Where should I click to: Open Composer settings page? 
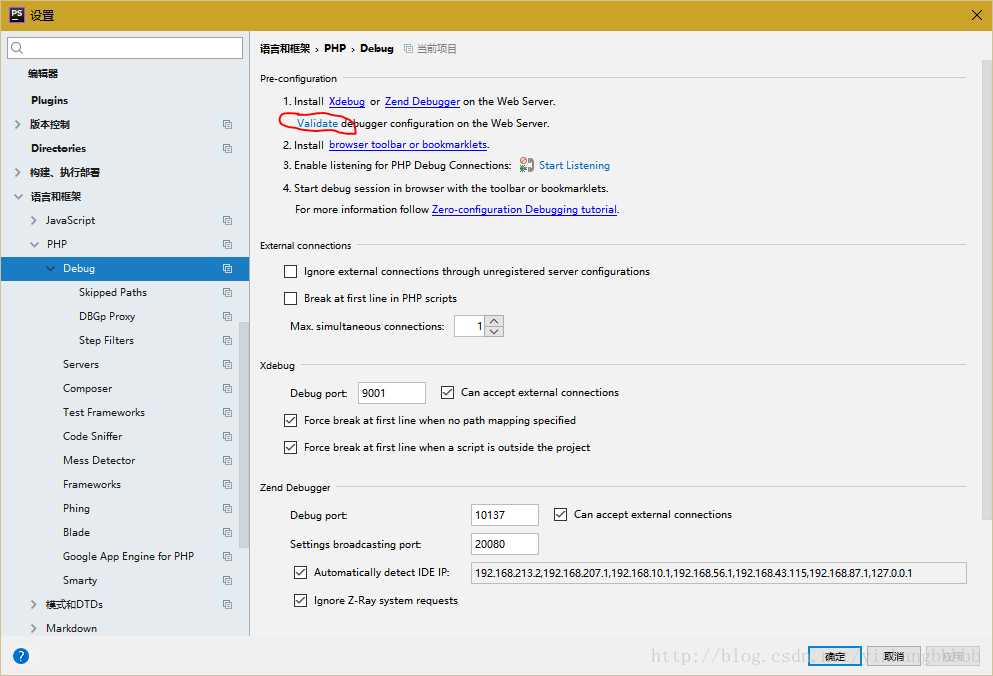point(87,388)
